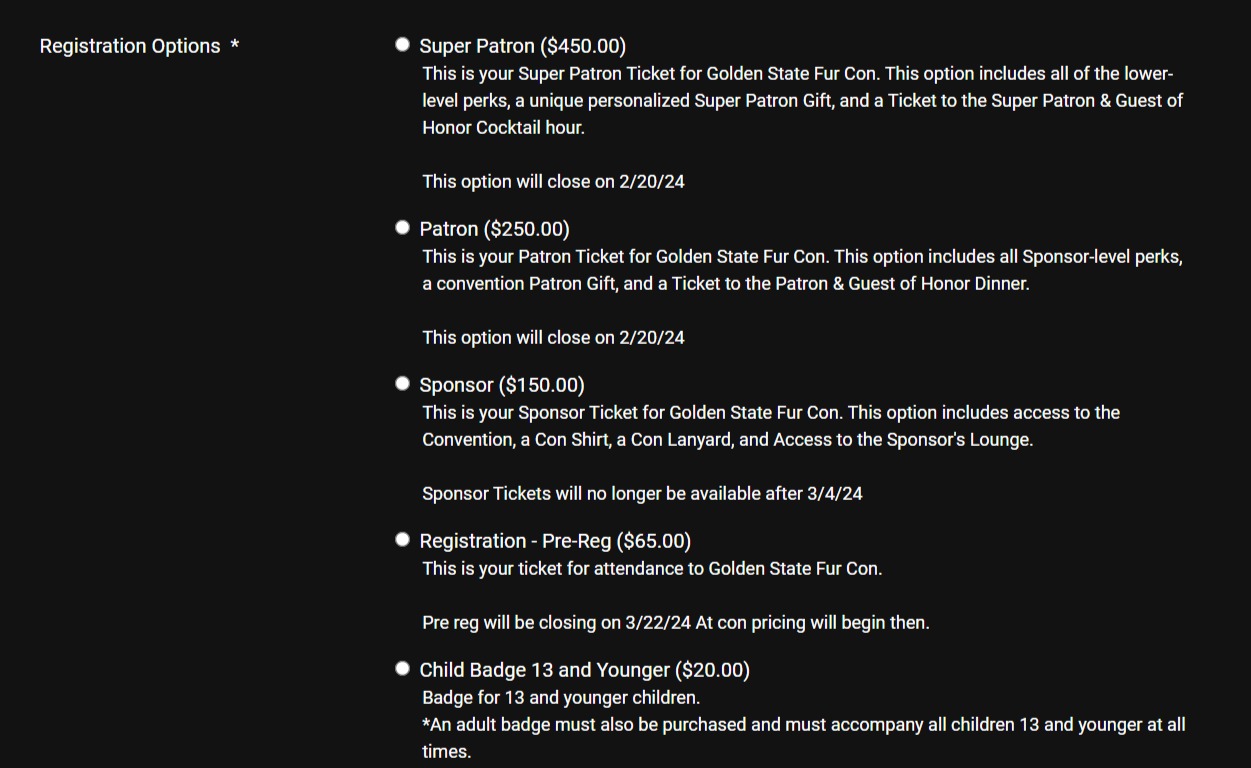Click the attendance ticket description under Pre-Reg
The image size is (1251, 768).
click(652, 569)
